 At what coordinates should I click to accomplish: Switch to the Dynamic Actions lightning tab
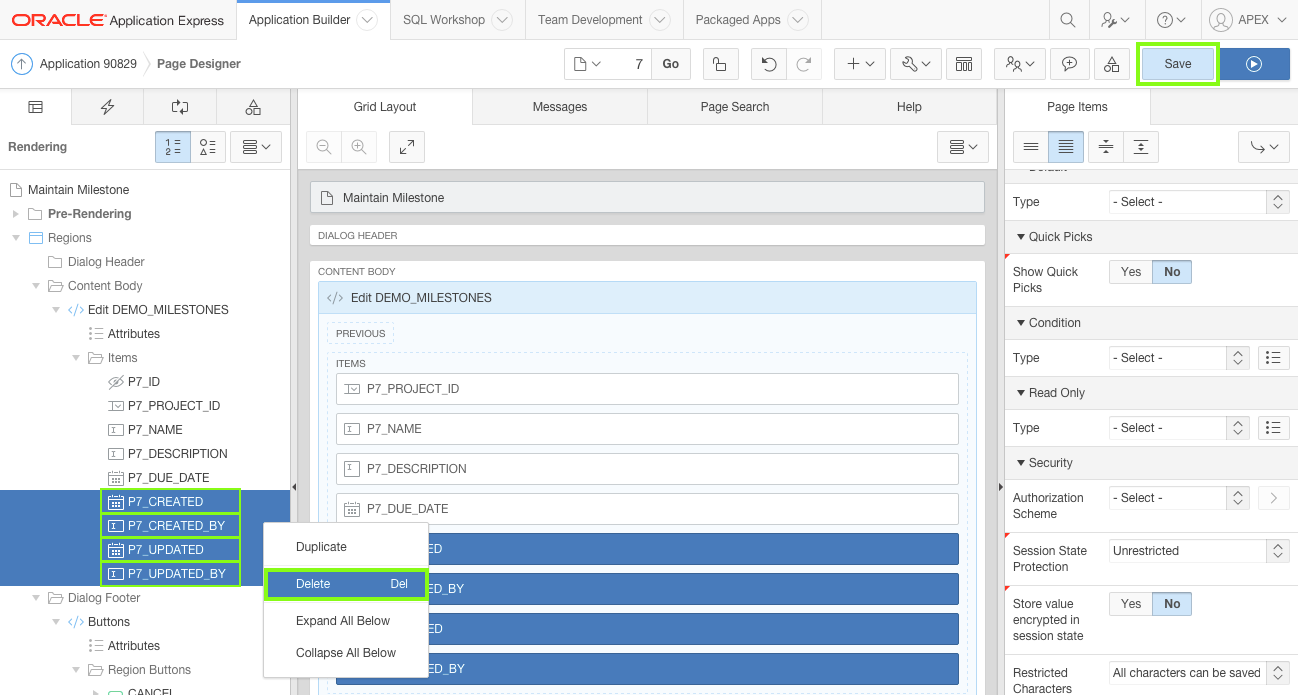coord(108,107)
